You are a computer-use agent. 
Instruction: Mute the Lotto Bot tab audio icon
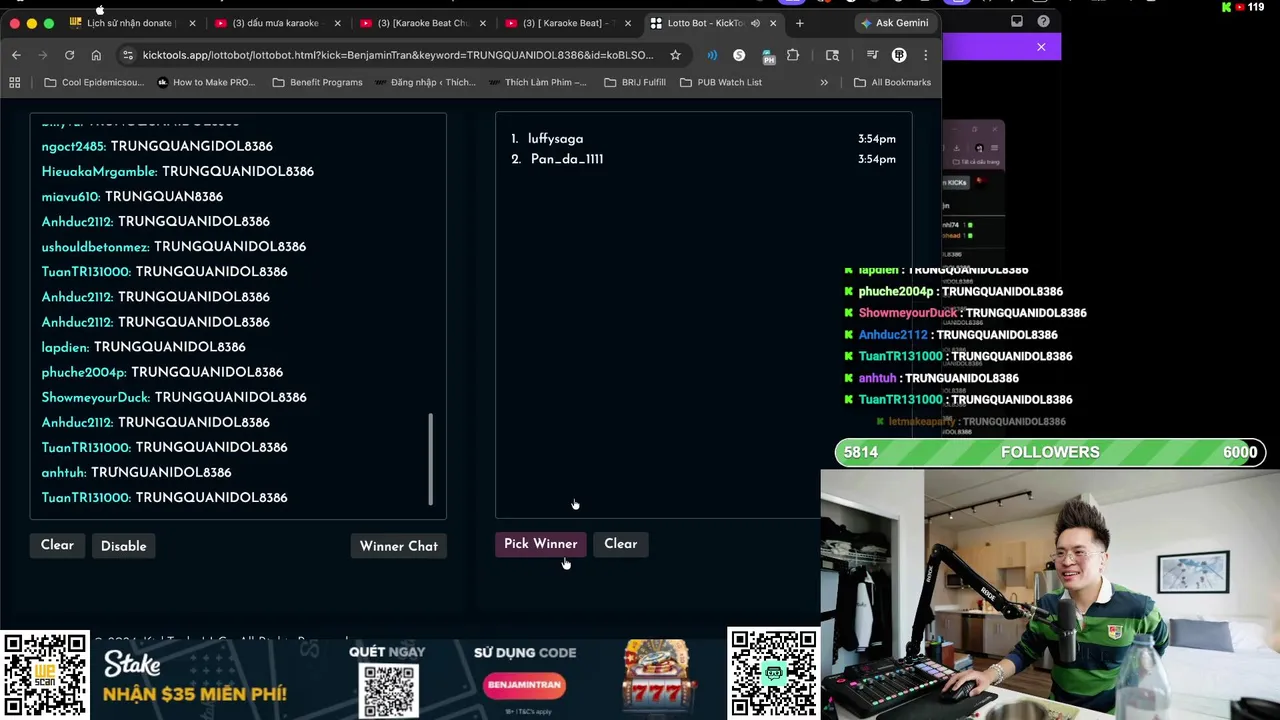pos(755,23)
